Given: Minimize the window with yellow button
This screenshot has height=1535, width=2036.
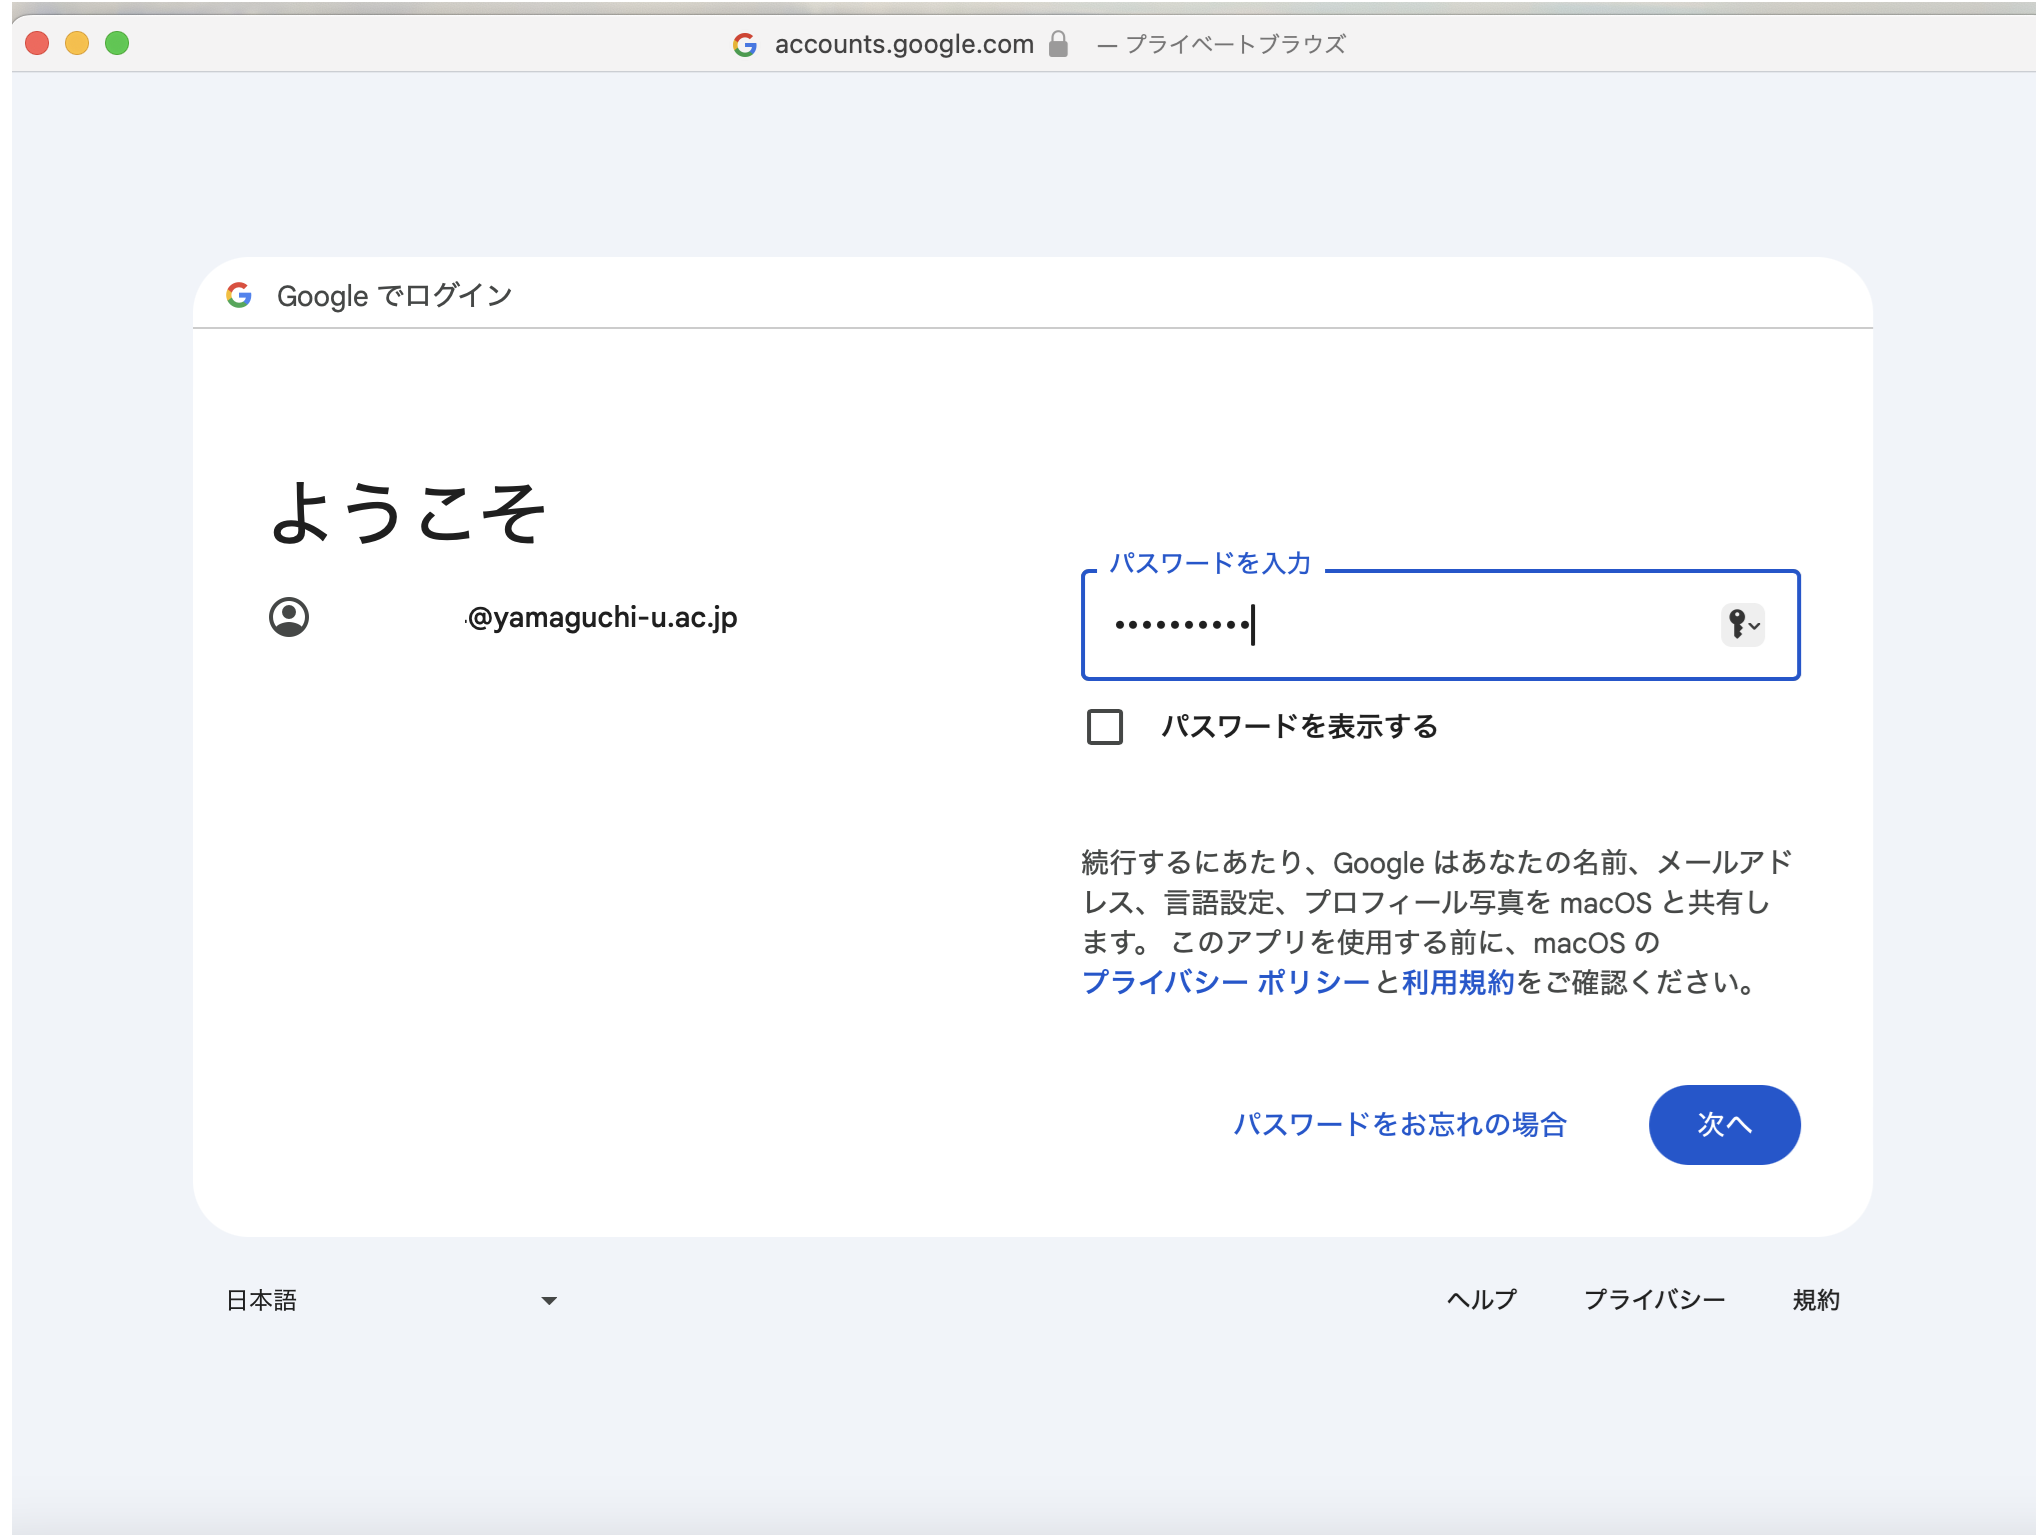Looking at the screenshot, I should coord(77,43).
